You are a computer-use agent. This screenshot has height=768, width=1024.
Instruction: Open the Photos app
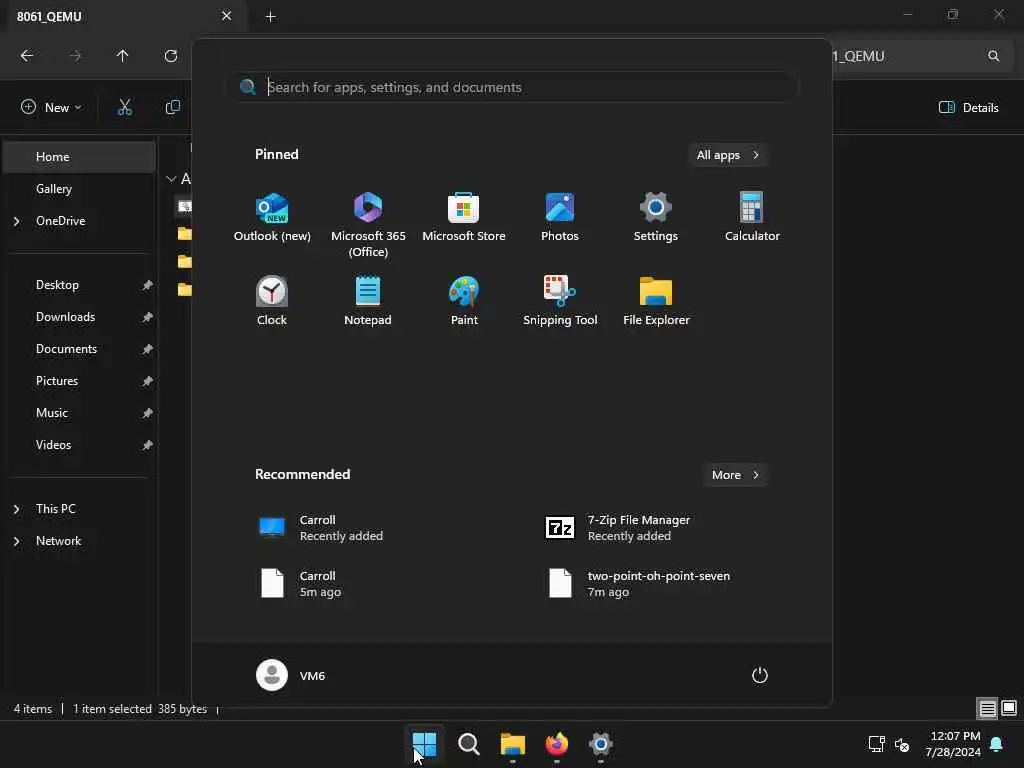(x=560, y=218)
